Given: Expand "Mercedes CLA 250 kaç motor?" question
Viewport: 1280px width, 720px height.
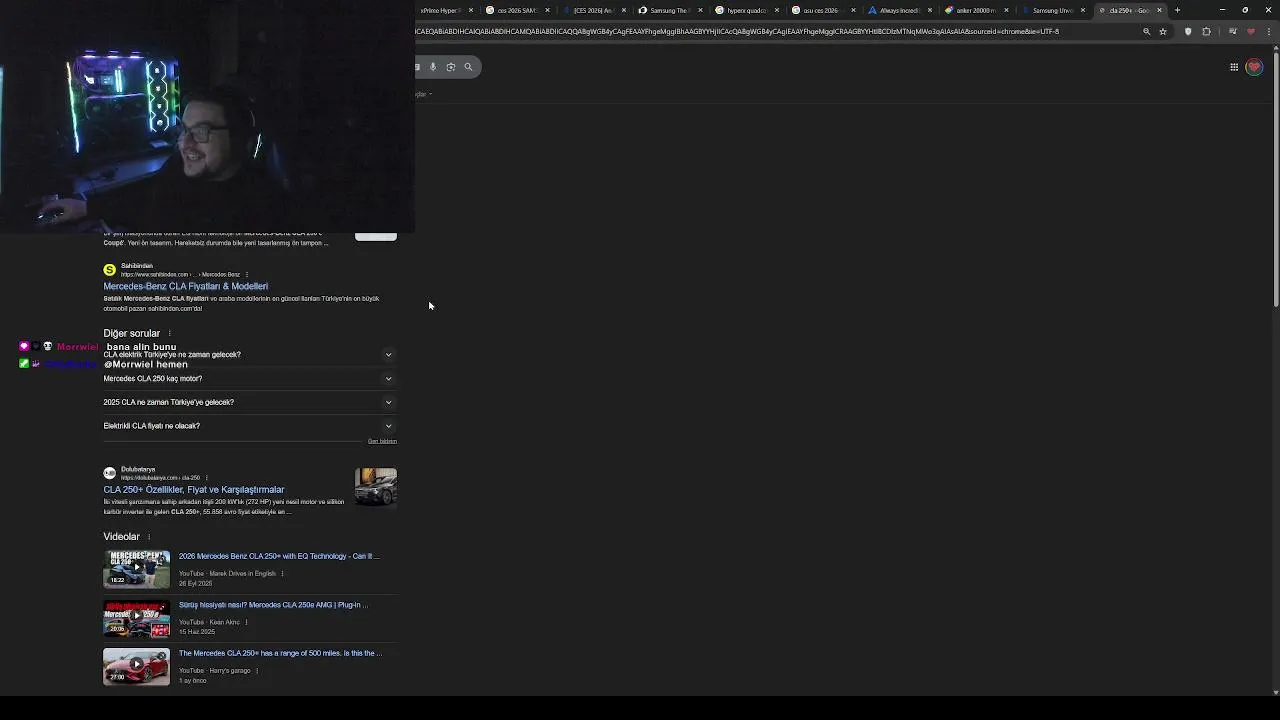Looking at the screenshot, I should click(248, 379).
